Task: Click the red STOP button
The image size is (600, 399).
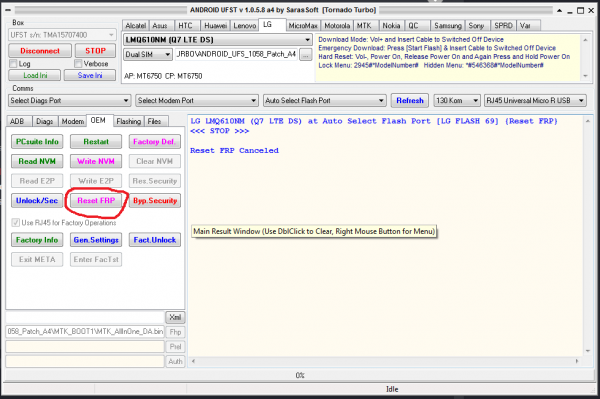Action: click(x=95, y=51)
